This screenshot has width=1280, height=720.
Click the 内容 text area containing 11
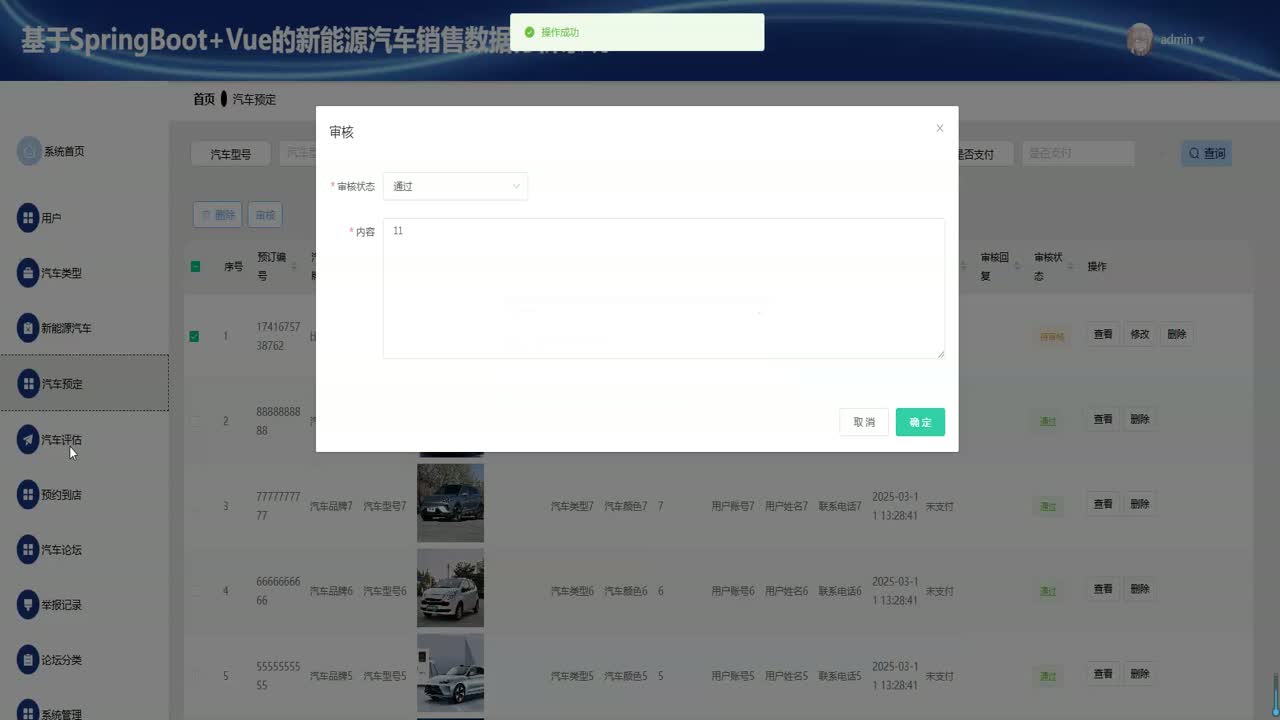664,288
